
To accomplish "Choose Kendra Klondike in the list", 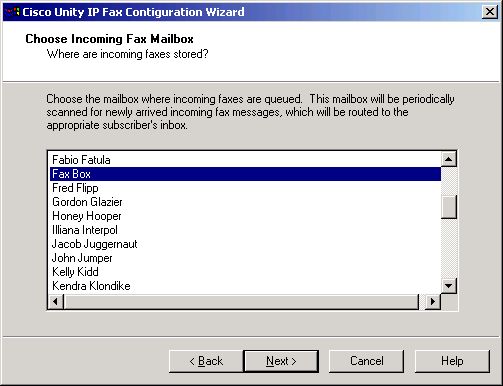I will 245,286.
